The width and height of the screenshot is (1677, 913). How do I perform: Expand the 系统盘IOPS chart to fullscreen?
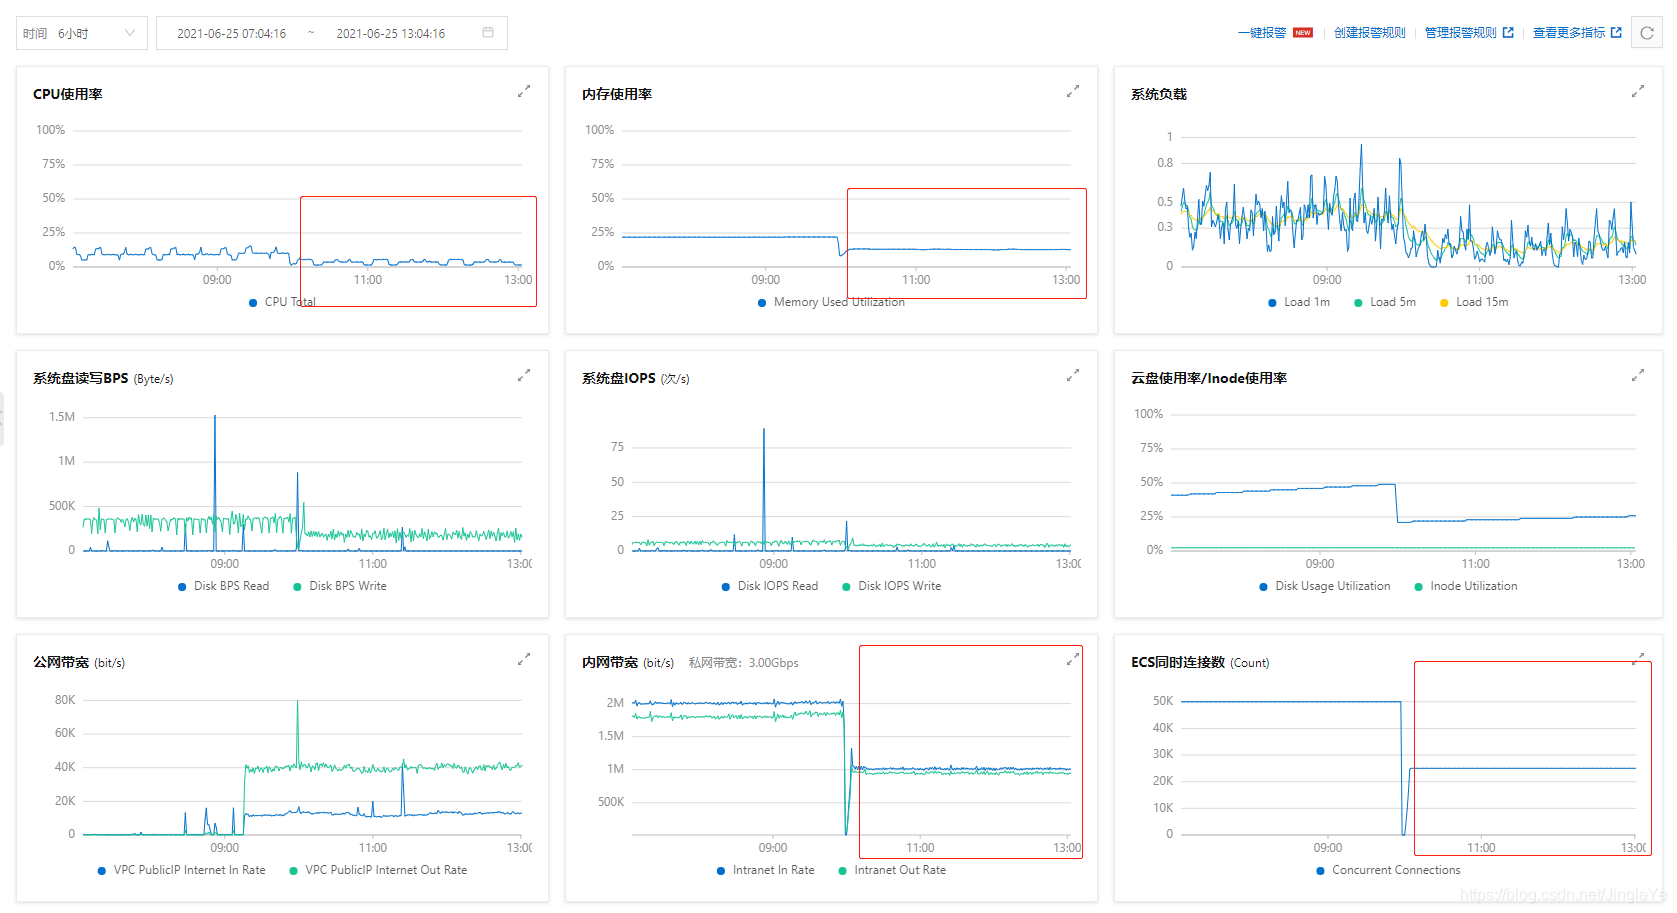1072,376
